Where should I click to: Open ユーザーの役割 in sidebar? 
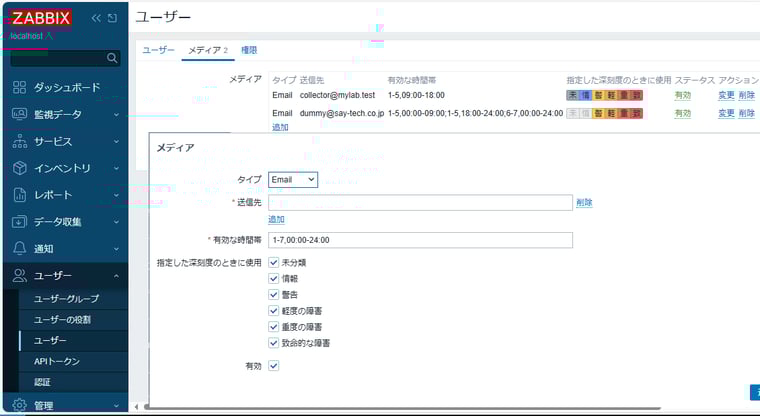tap(62, 320)
